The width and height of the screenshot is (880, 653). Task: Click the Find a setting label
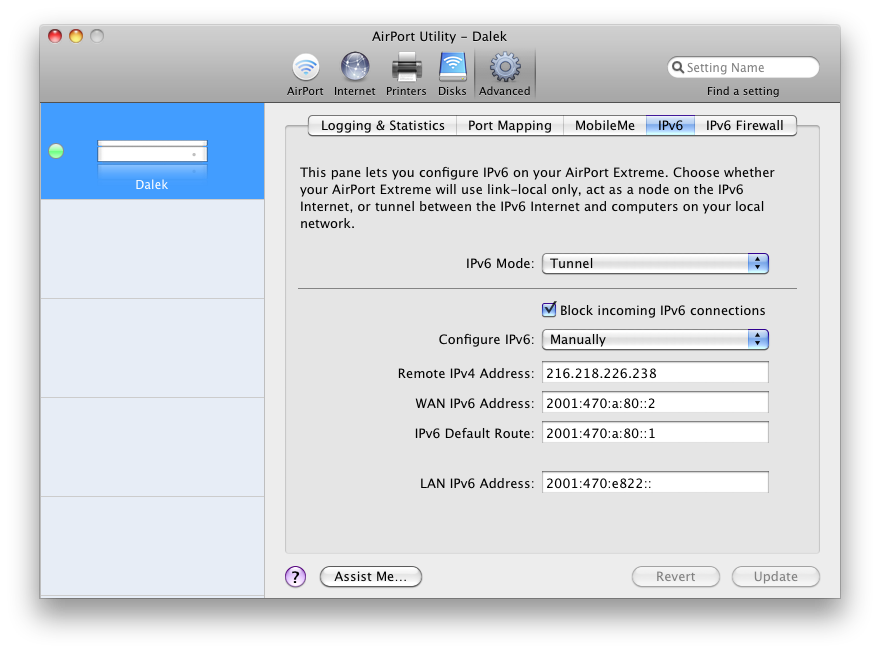point(743,91)
